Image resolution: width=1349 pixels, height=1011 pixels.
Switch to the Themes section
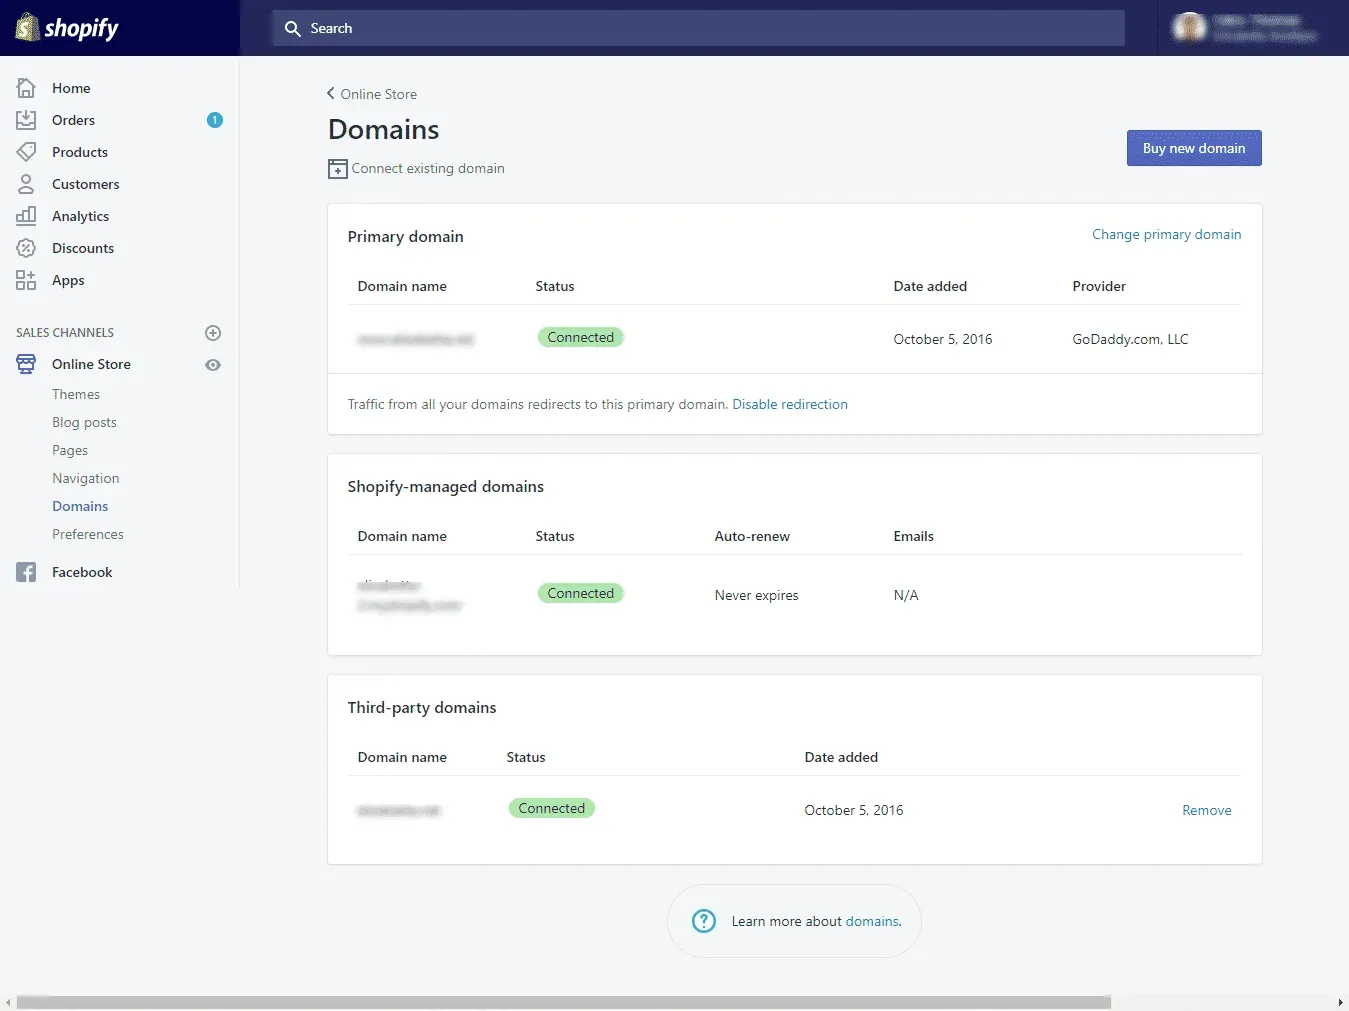click(76, 394)
